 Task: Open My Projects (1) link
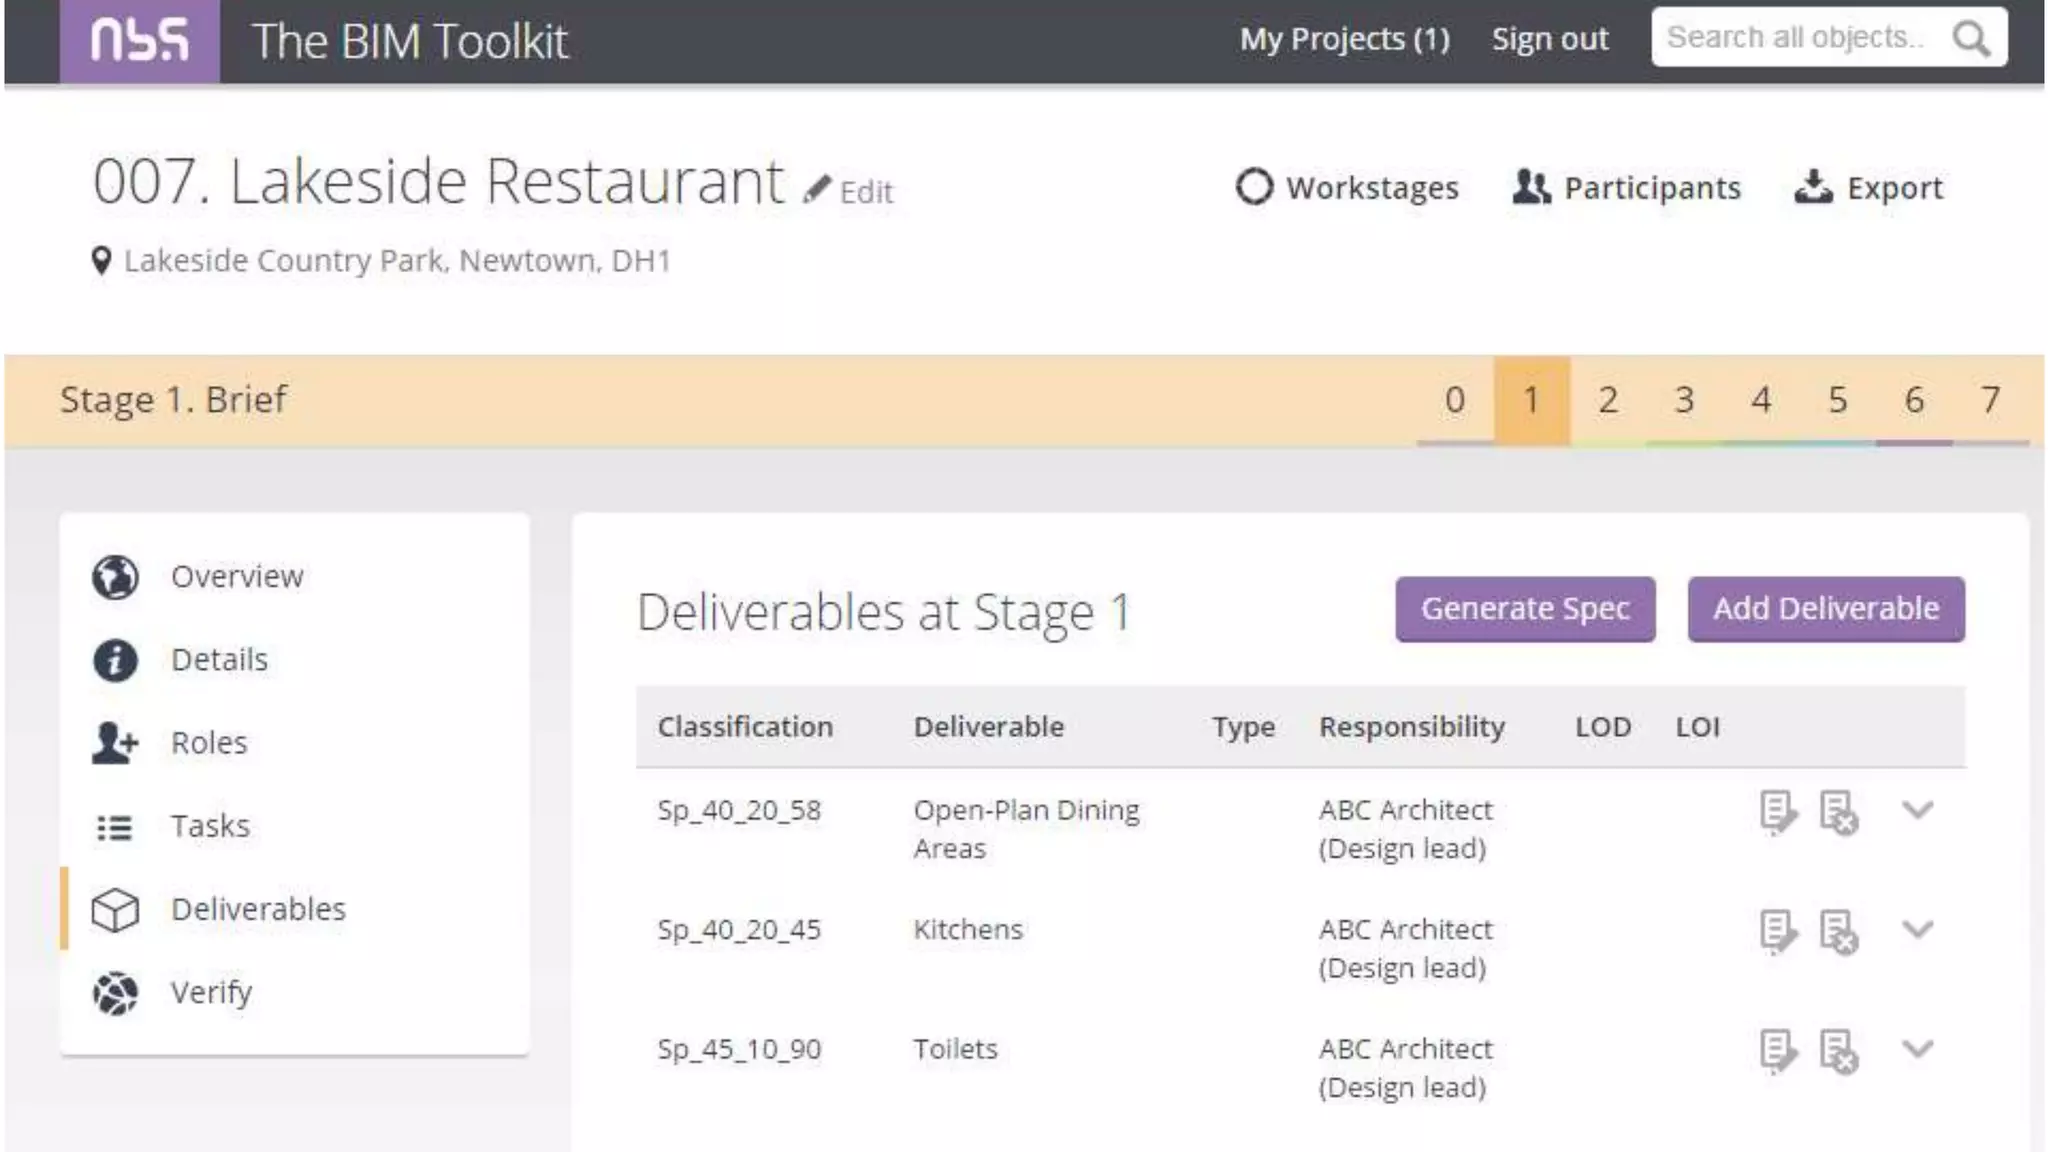pyautogui.click(x=1344, y=39)
